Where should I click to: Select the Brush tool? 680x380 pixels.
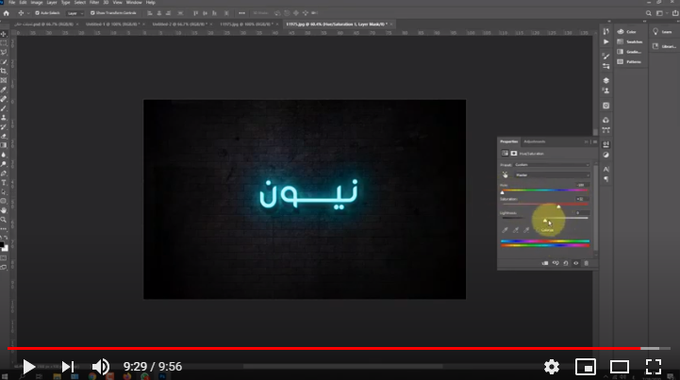click(4, 108)
